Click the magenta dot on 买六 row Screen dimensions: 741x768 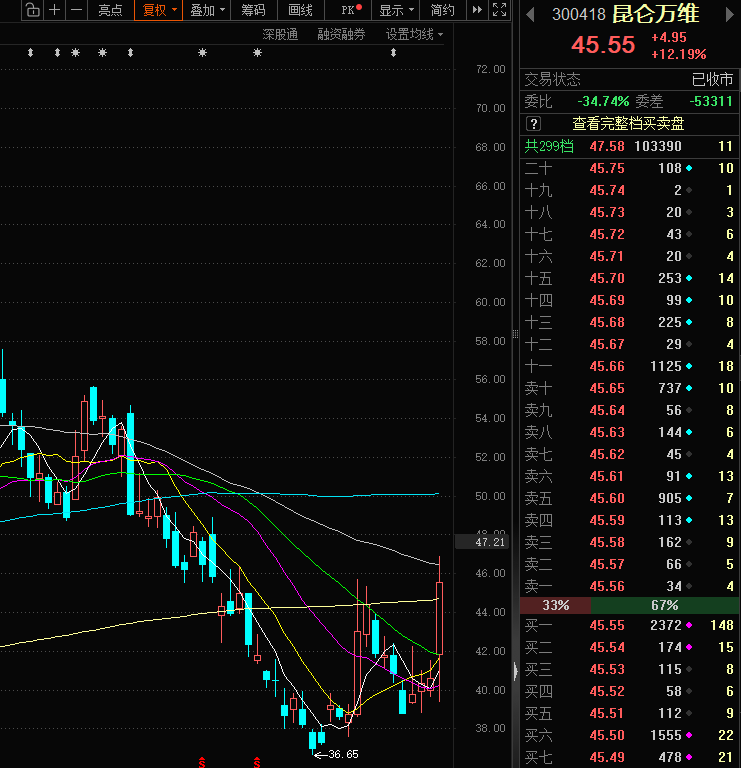point(689,735)
